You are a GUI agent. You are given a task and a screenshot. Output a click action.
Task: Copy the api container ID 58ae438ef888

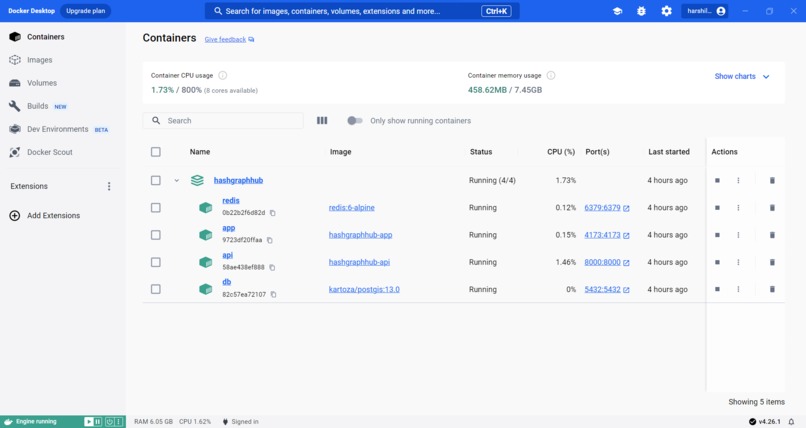point(272,268)
